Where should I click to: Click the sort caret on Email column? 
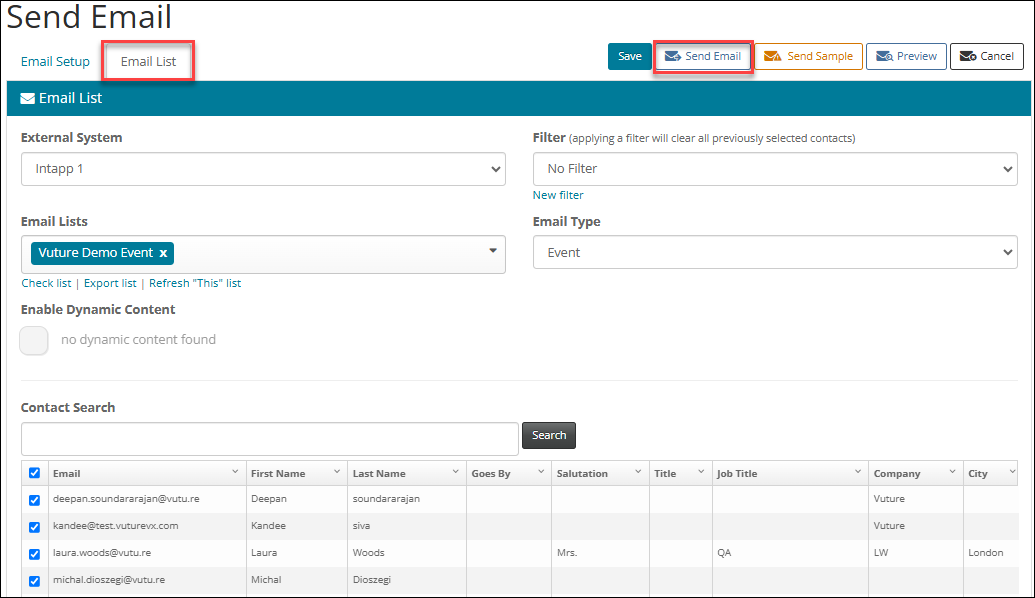coord(234,472)
